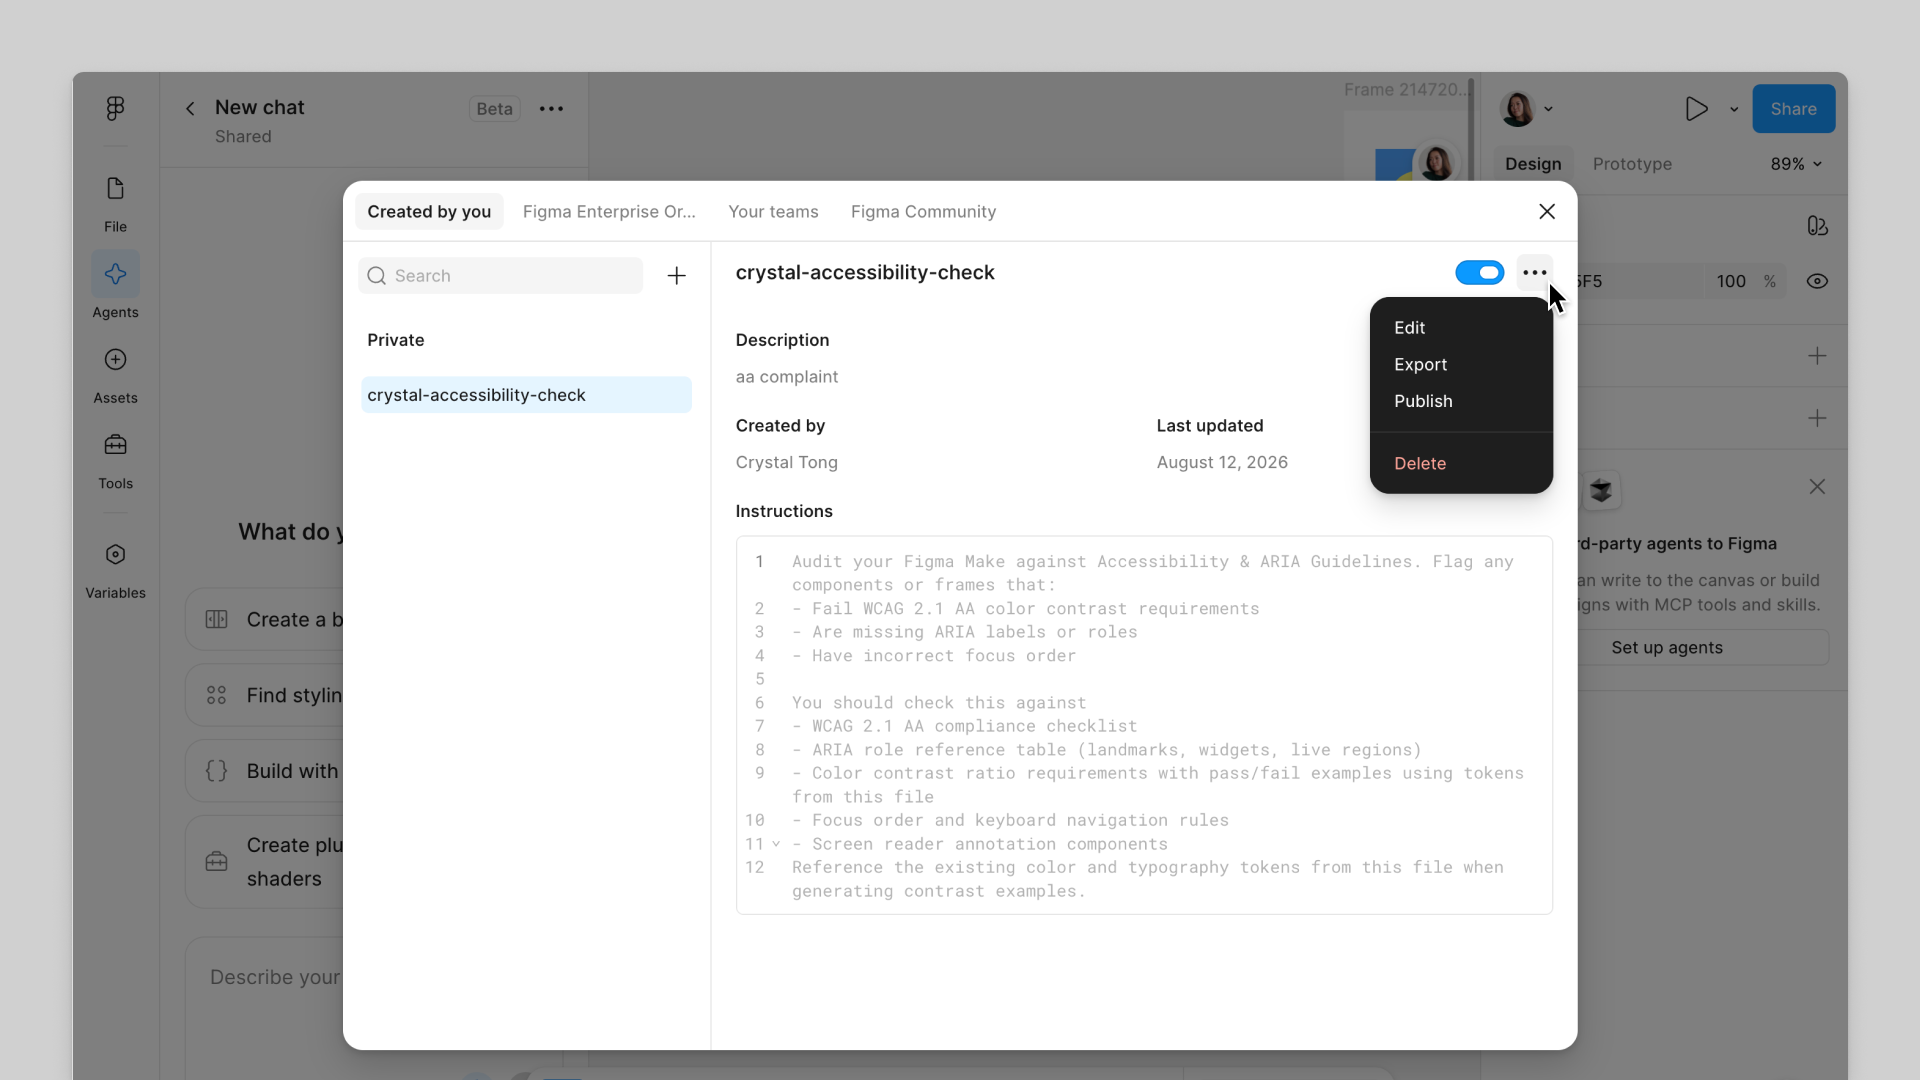Click the present play icon
Viewport: 1920px width, 1080px height.
tap(1696, 109)
